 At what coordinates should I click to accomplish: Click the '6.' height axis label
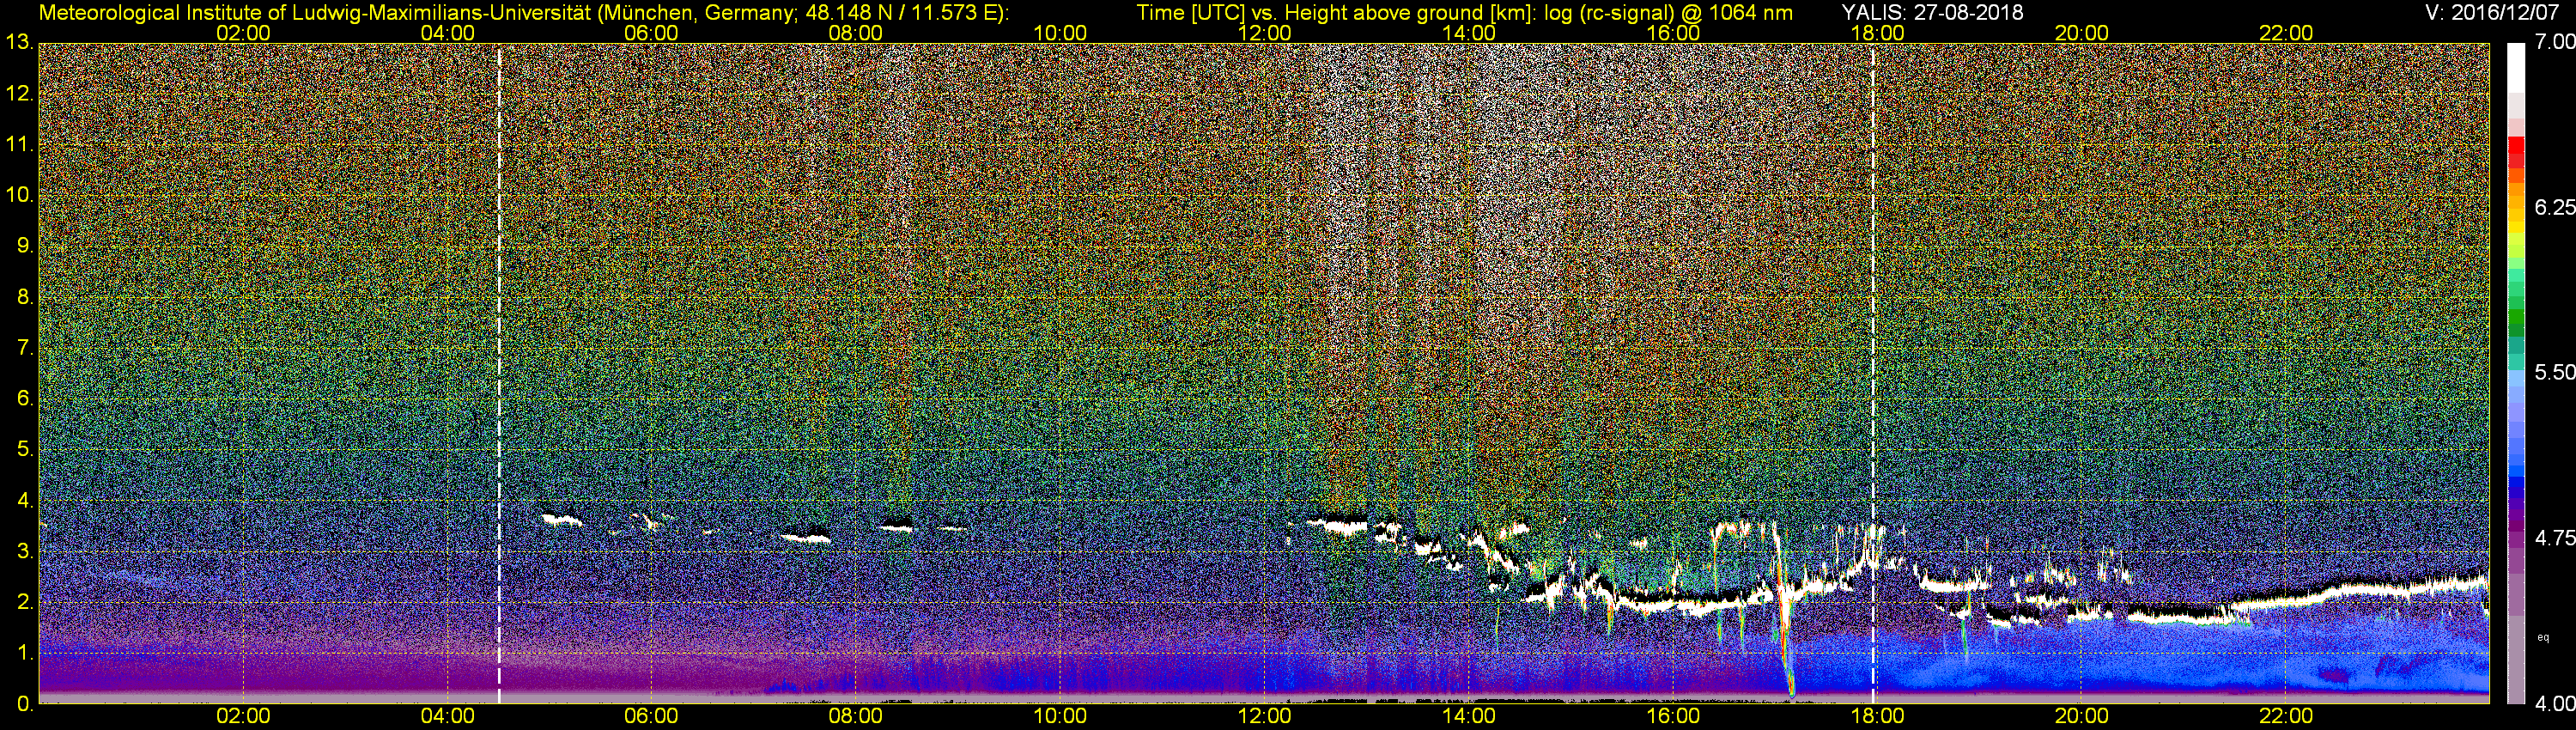26,398
